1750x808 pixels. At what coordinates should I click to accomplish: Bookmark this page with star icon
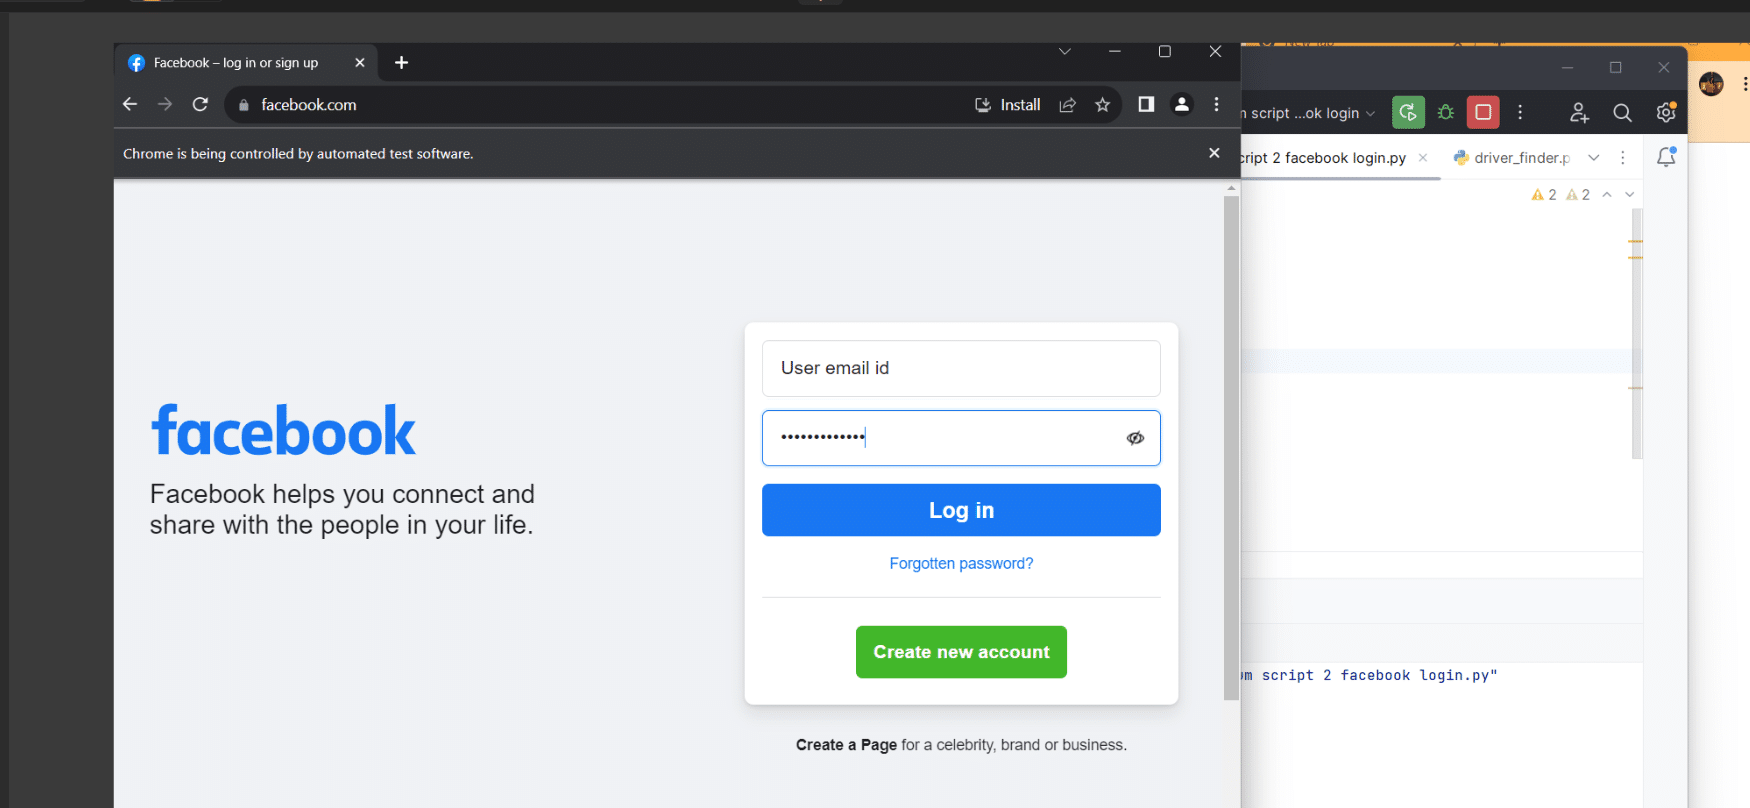click(x=1102, y=105)
